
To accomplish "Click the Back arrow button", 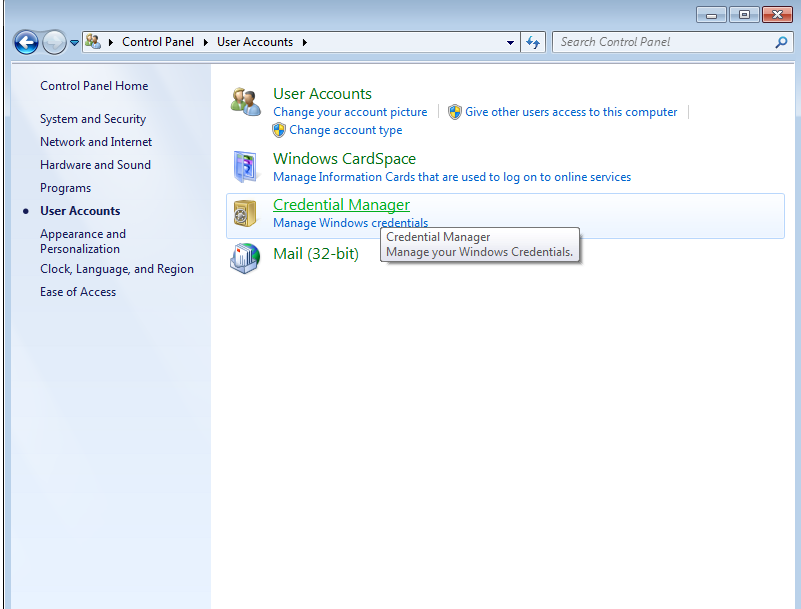I will 27,42.
